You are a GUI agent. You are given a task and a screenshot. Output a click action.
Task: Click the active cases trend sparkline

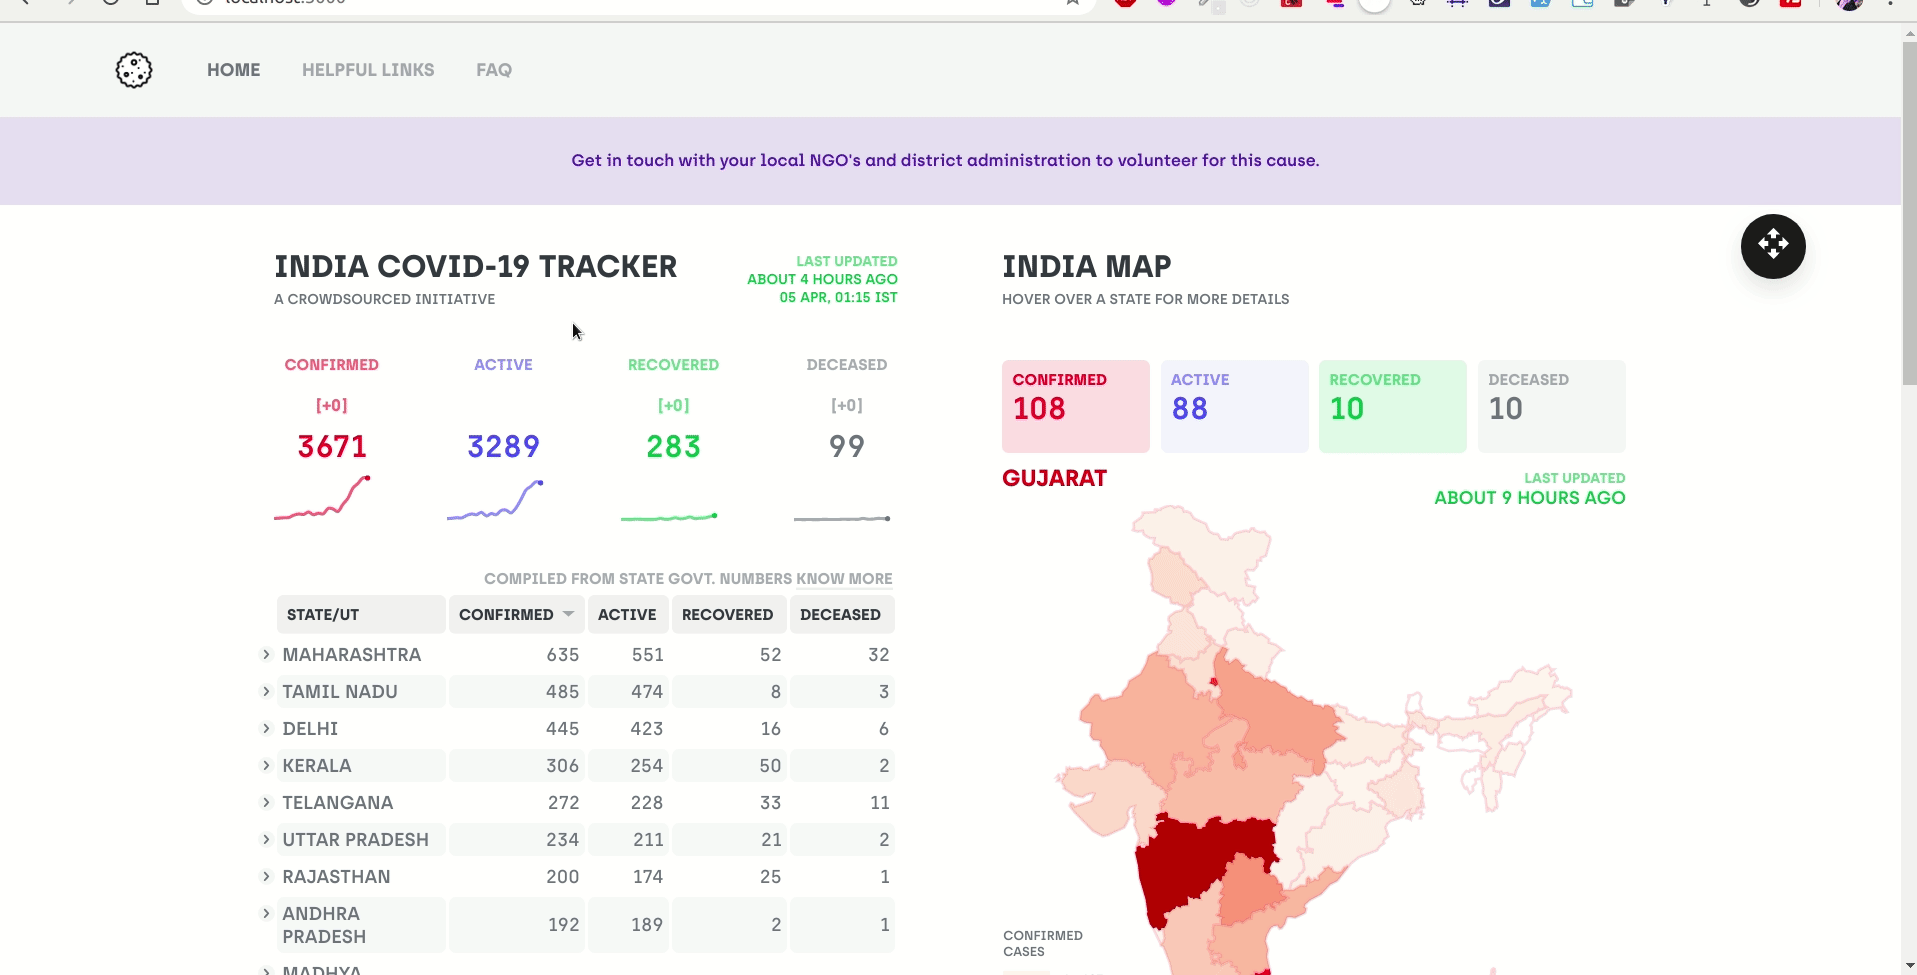[495, 500]
